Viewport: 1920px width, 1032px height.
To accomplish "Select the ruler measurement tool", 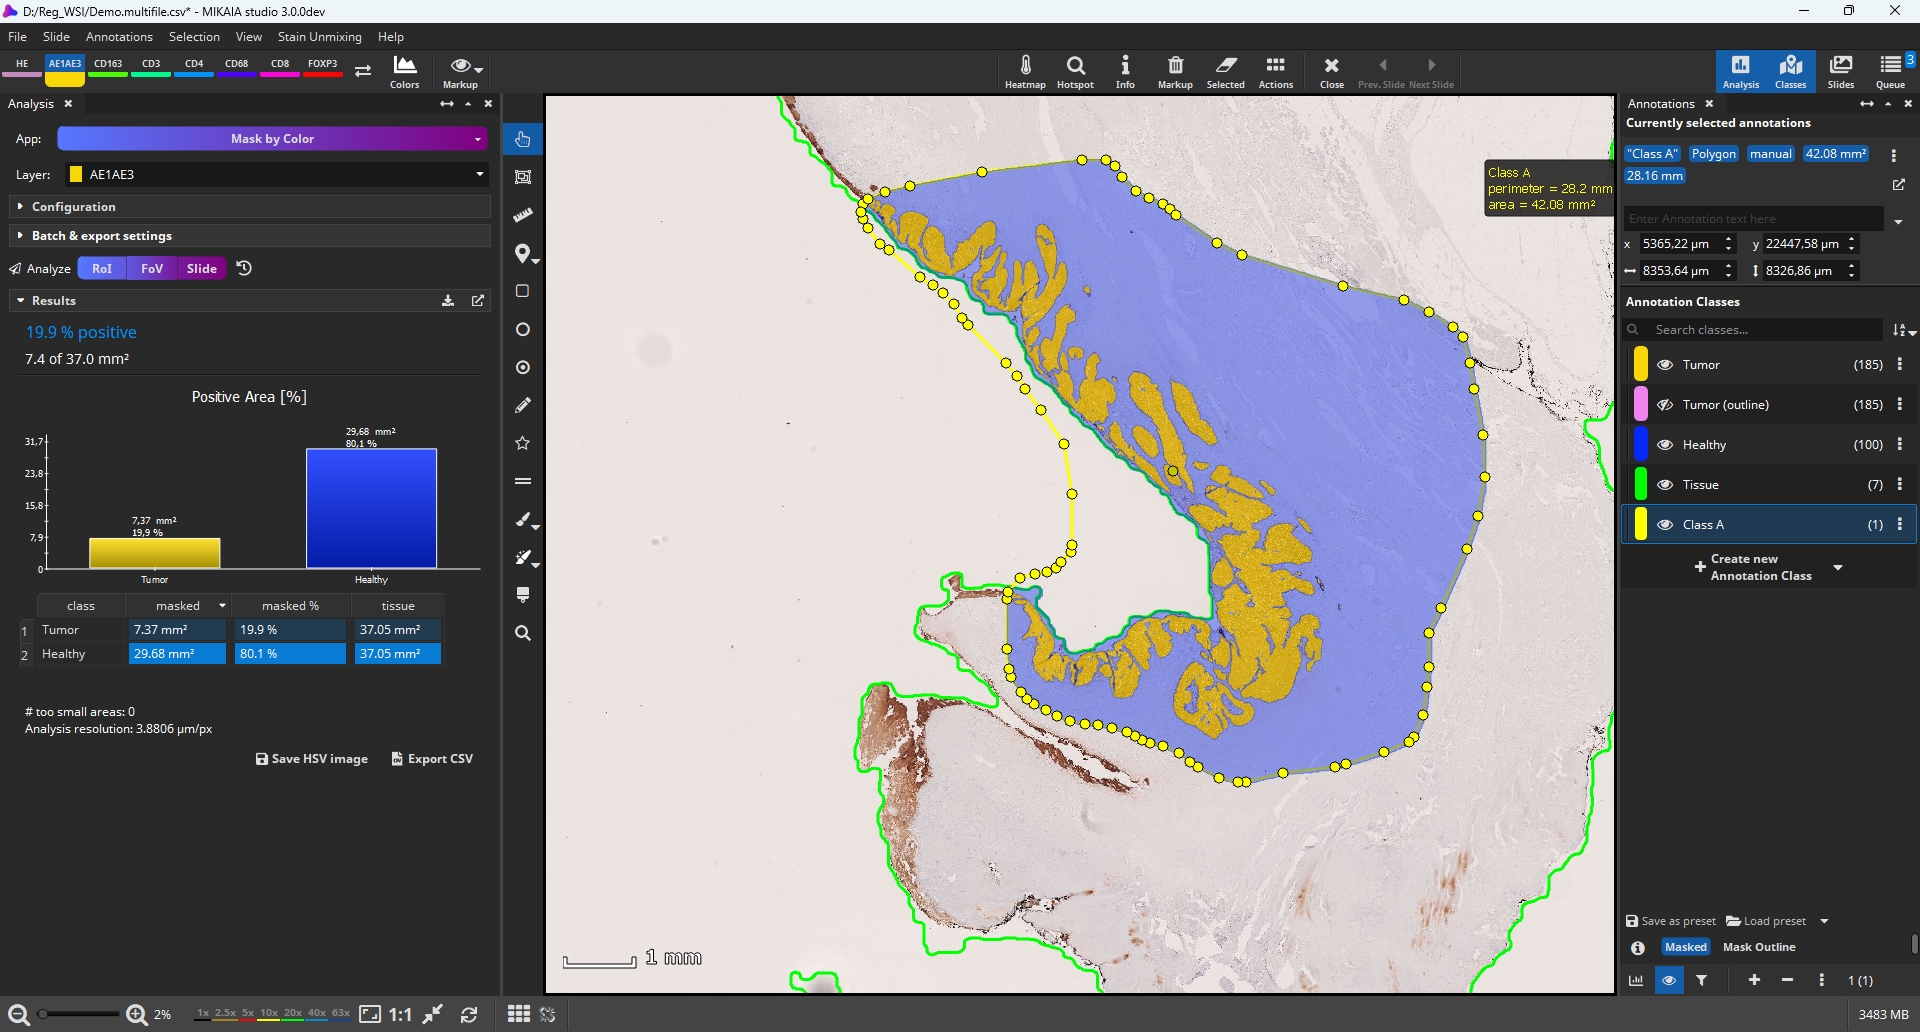I will [523, 215].
